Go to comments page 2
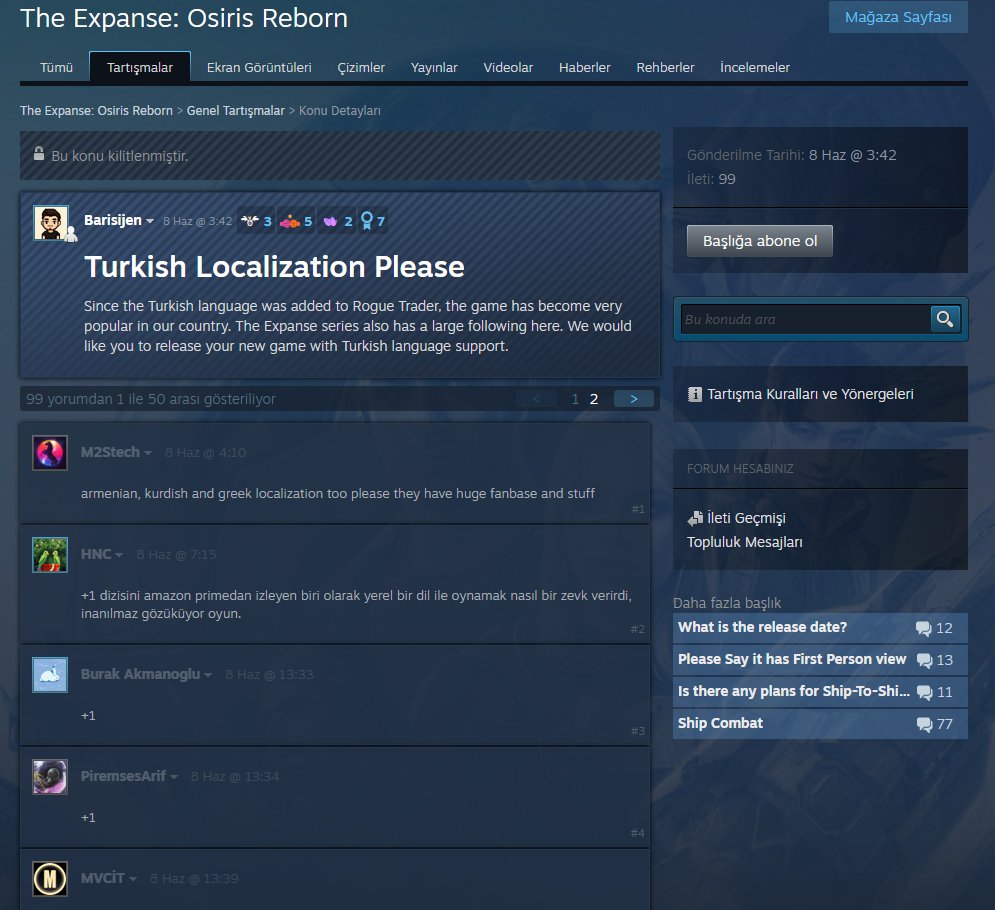995x910 pixels. pos(594,399)
